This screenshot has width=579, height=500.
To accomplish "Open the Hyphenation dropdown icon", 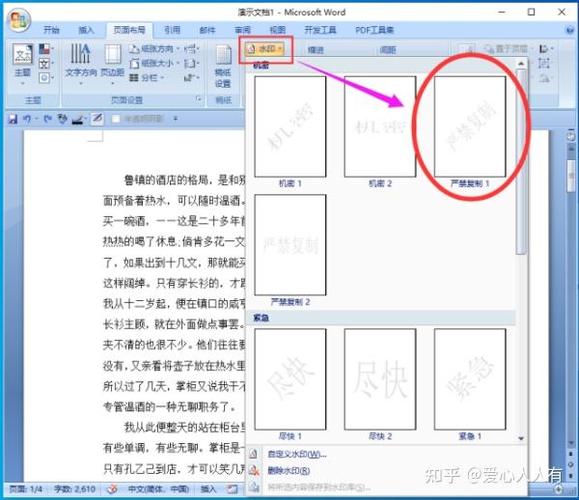I will coord(191,78).
